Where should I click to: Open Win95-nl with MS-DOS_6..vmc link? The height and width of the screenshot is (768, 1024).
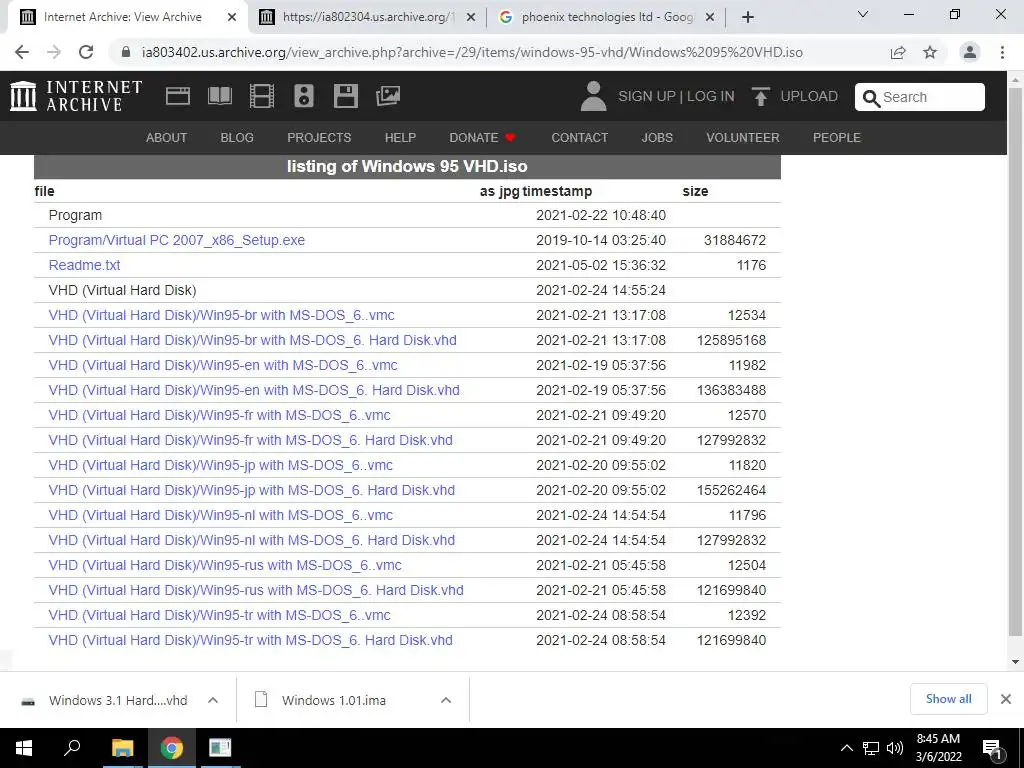click(x=221, y=515)
